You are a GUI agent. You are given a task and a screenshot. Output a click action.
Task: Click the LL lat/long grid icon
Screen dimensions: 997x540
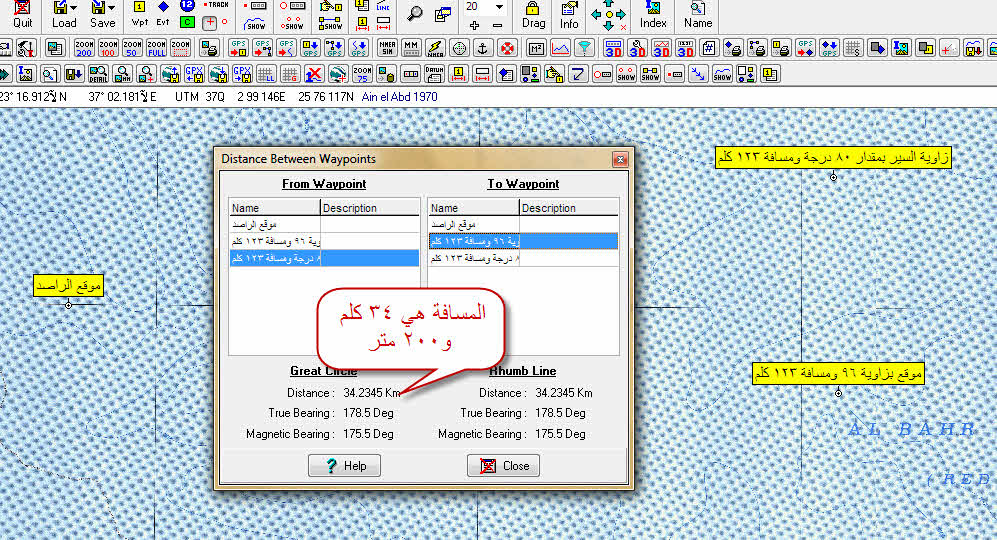tap(266, 74)
